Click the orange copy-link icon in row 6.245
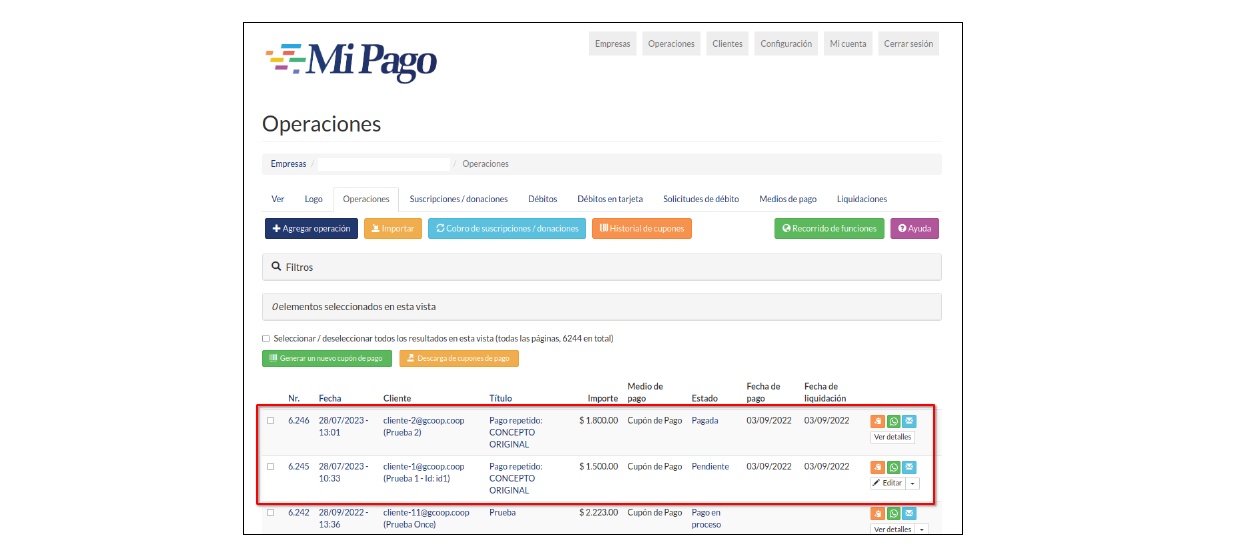 pyautogui.click(x=877, y=467)
